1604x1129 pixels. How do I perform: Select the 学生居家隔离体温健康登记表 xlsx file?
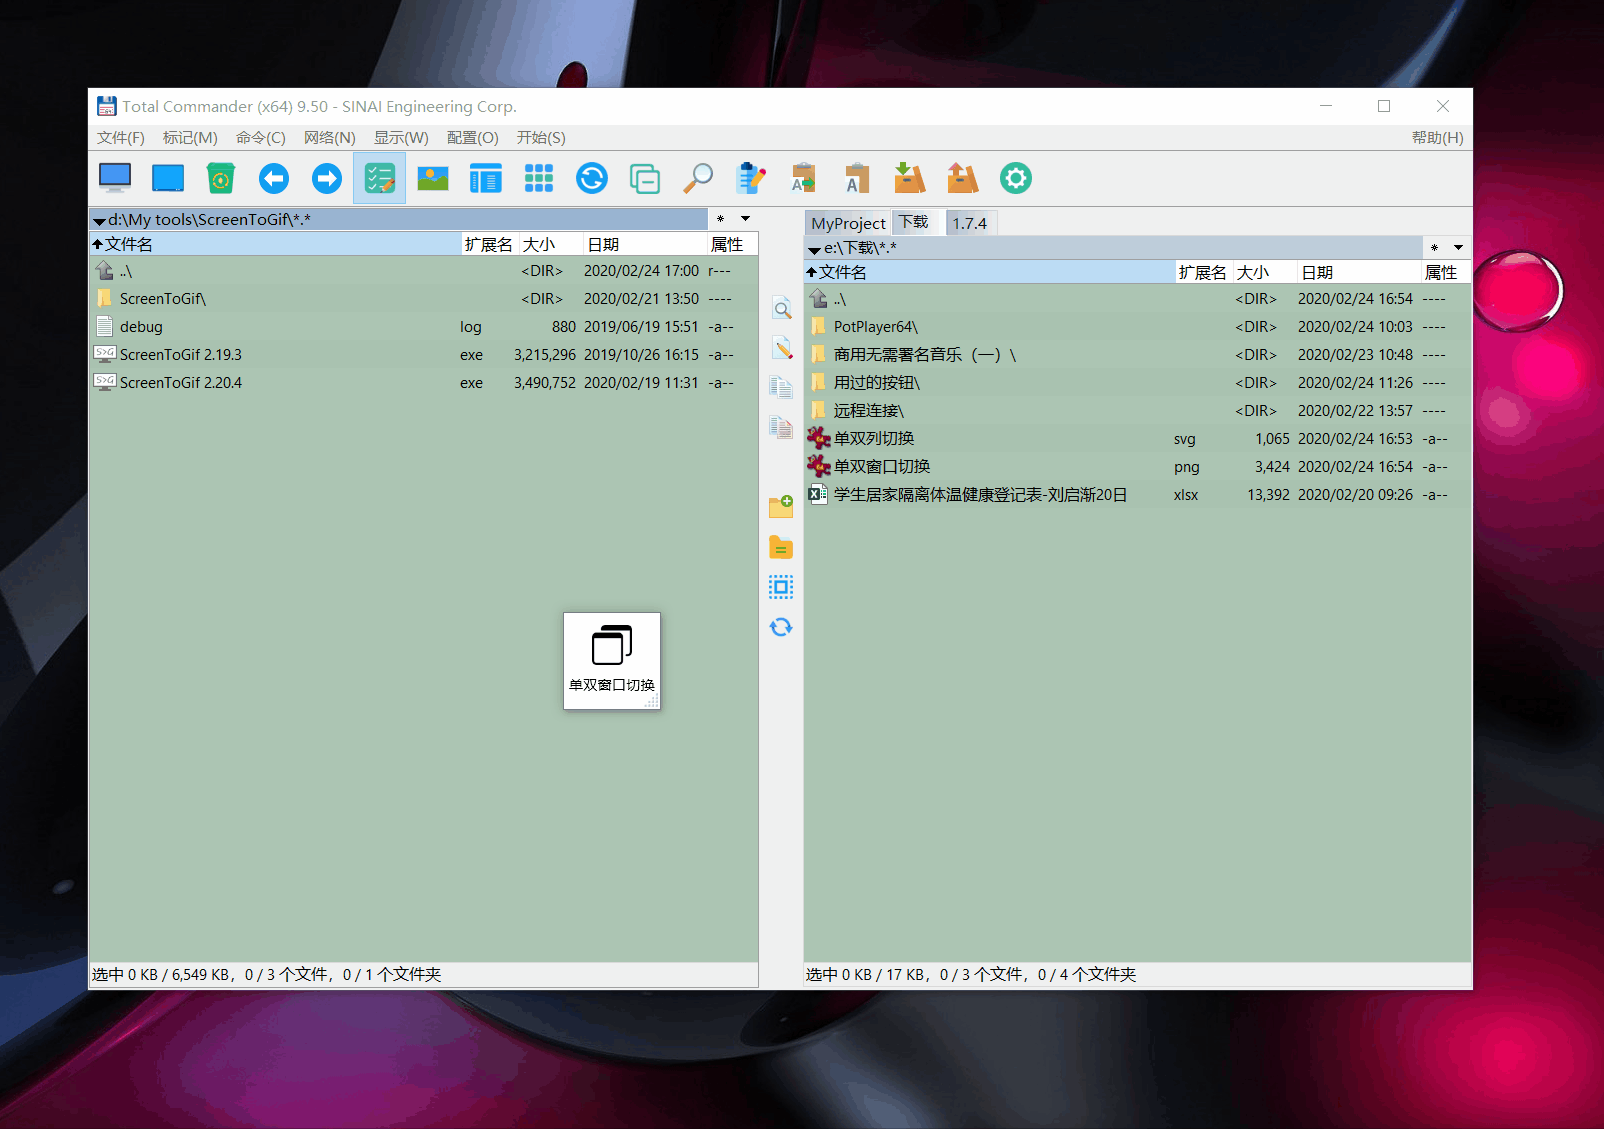coord(1137,495)
